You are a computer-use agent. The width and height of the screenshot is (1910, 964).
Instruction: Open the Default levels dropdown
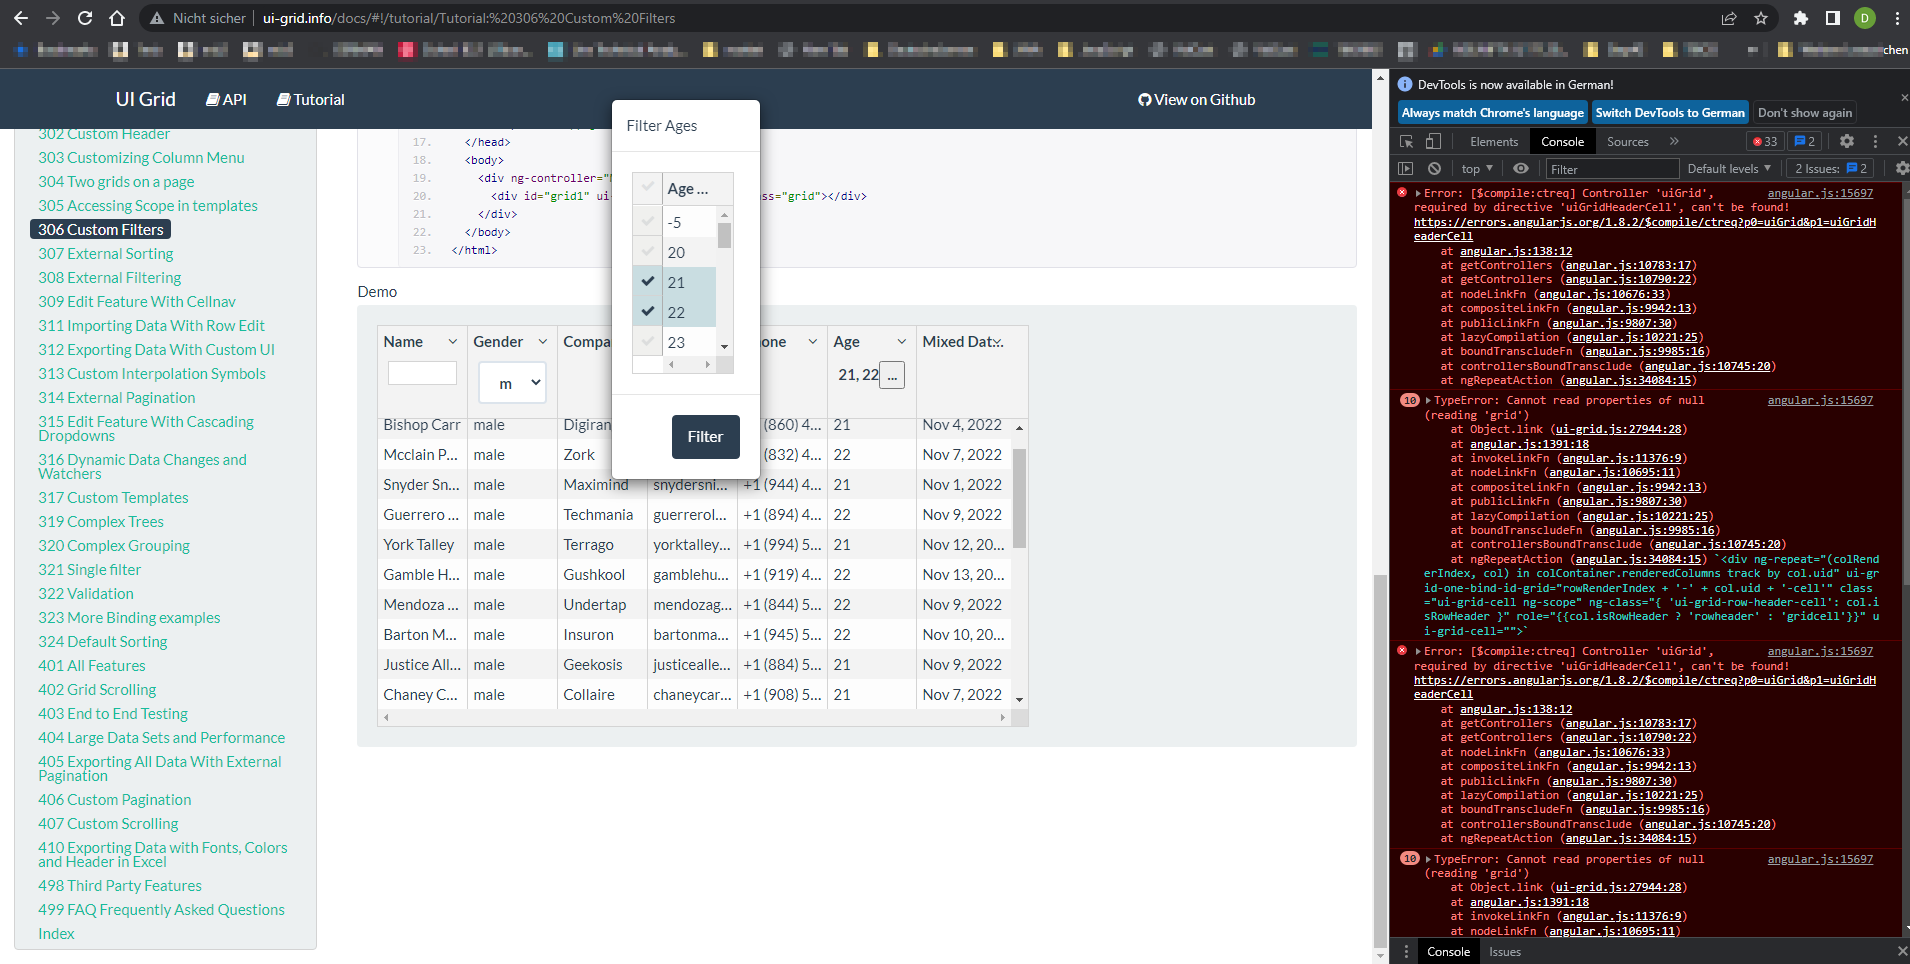(1729, 168)
